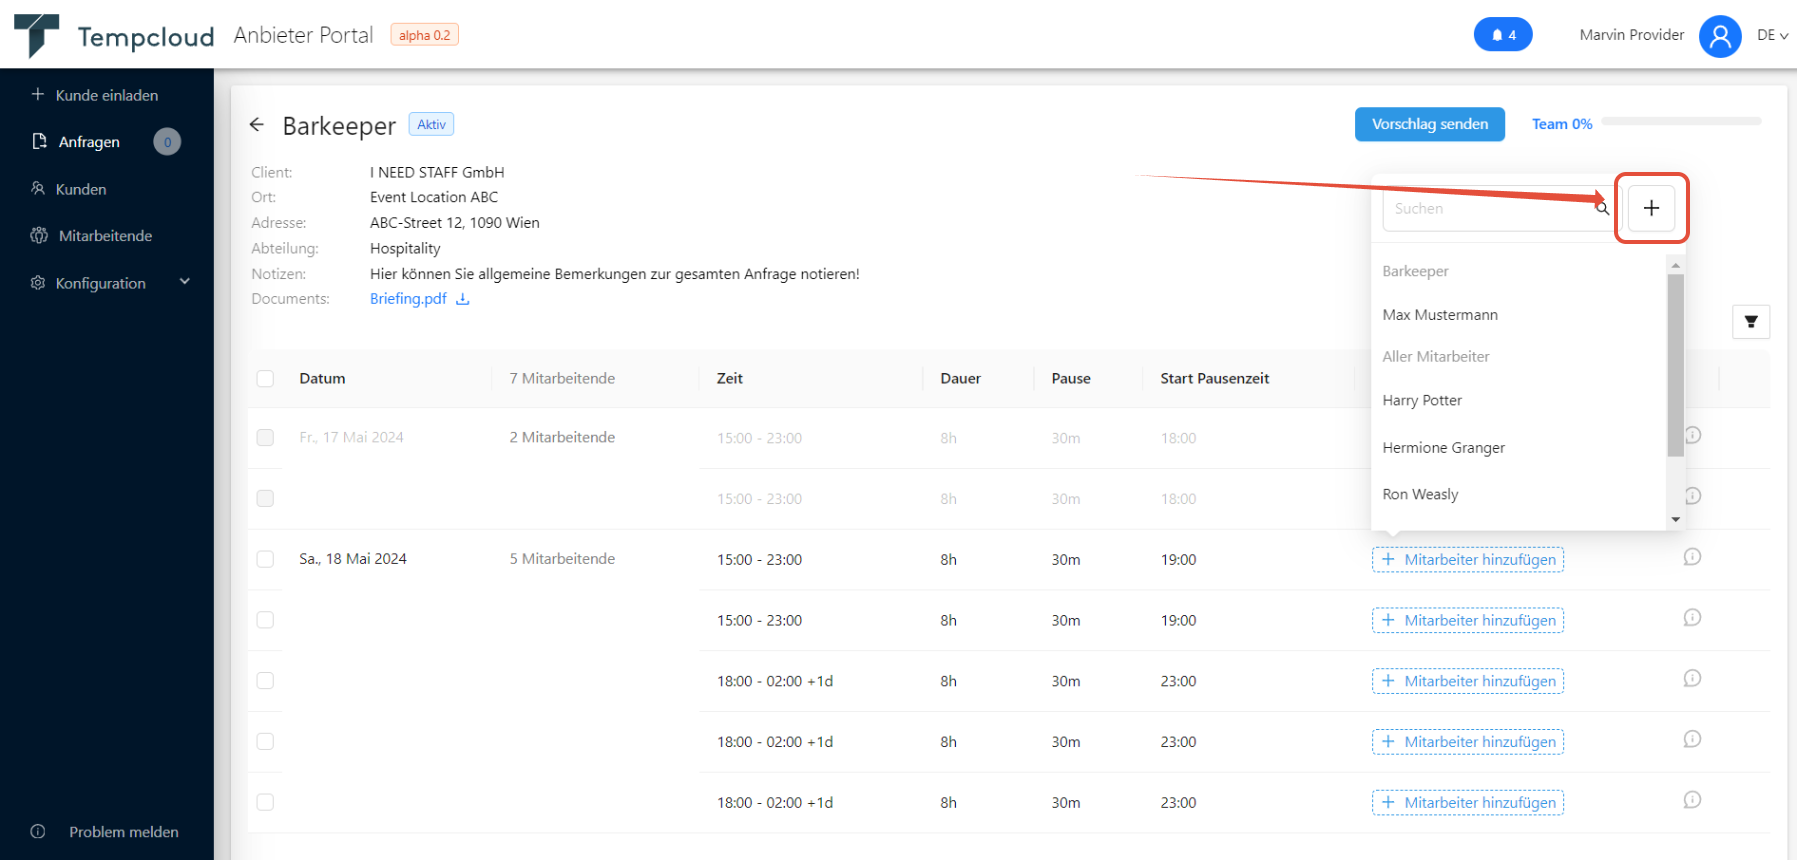The width and height of the screenshot is (1797, 860).
Task: Add employee to second 15:00 - 23:00, 19:00 shift
Action: coord(1468,621)
